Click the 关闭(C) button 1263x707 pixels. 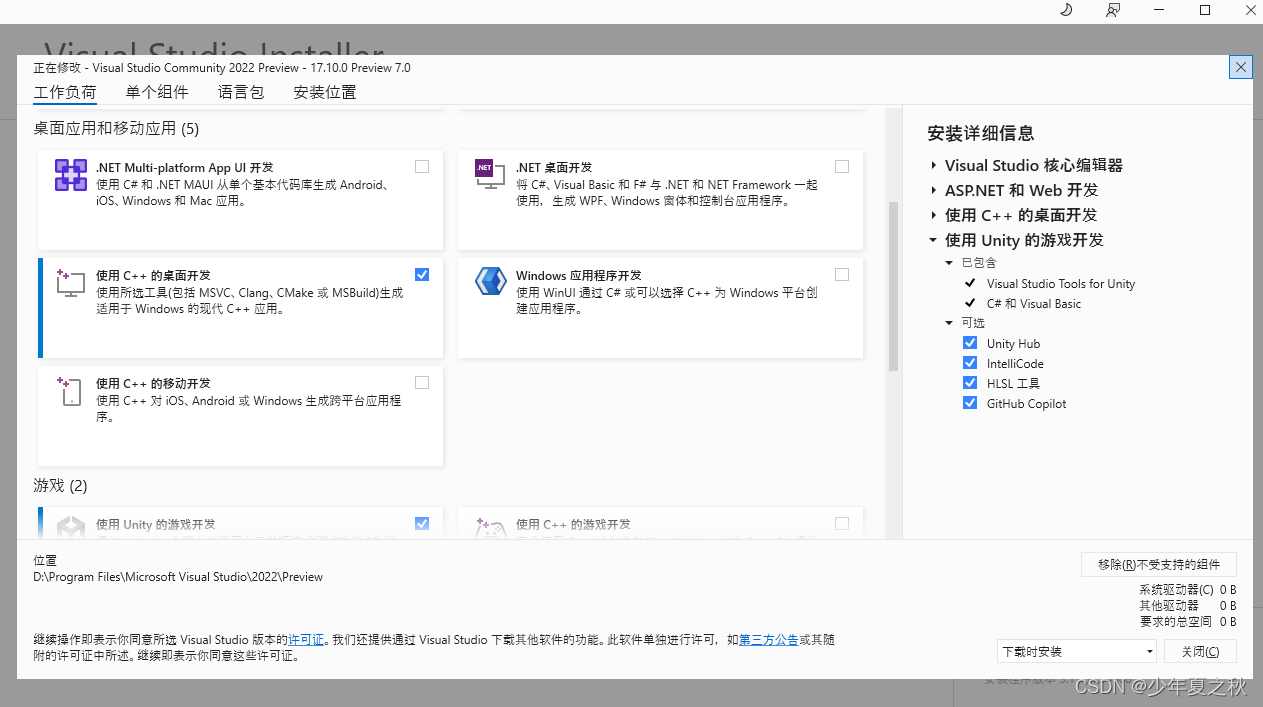point(1200,651)
